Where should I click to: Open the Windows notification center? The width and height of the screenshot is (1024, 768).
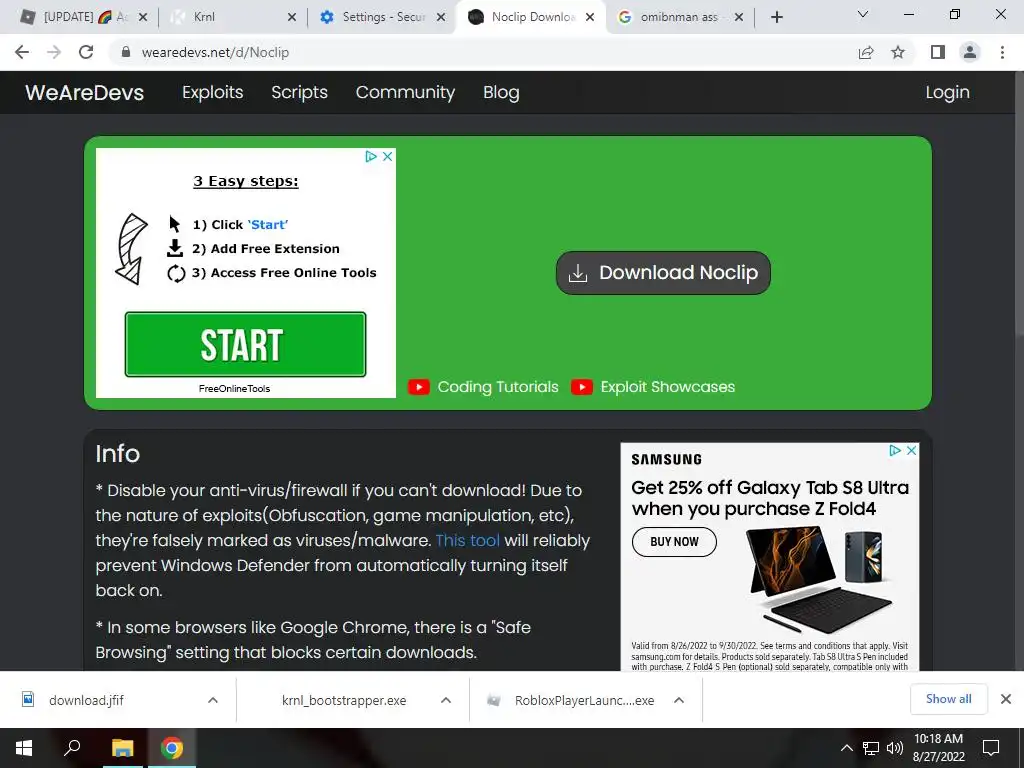pyautogui.click(x=991, y=748)
